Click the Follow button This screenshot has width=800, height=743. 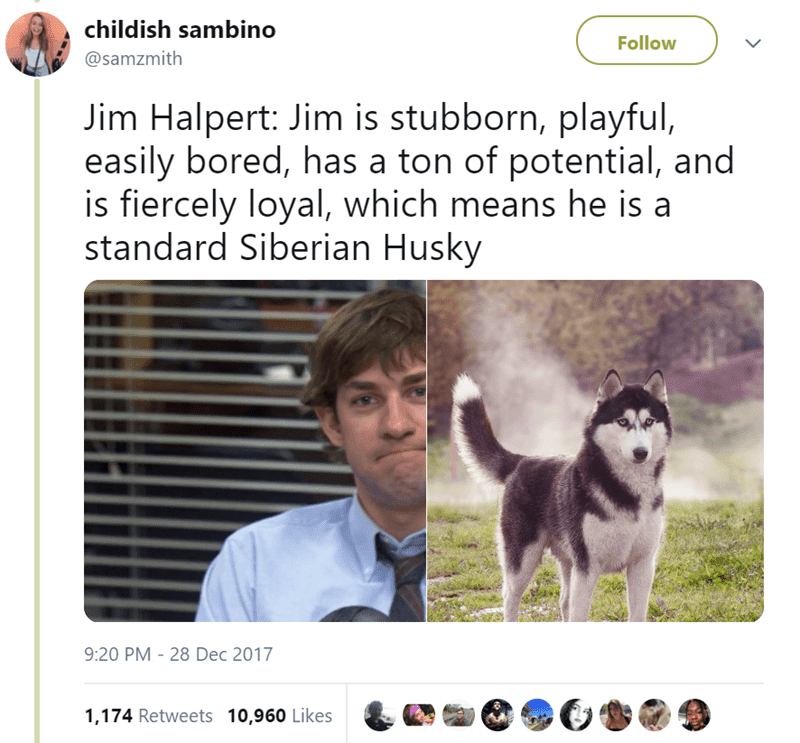[646, 41]
